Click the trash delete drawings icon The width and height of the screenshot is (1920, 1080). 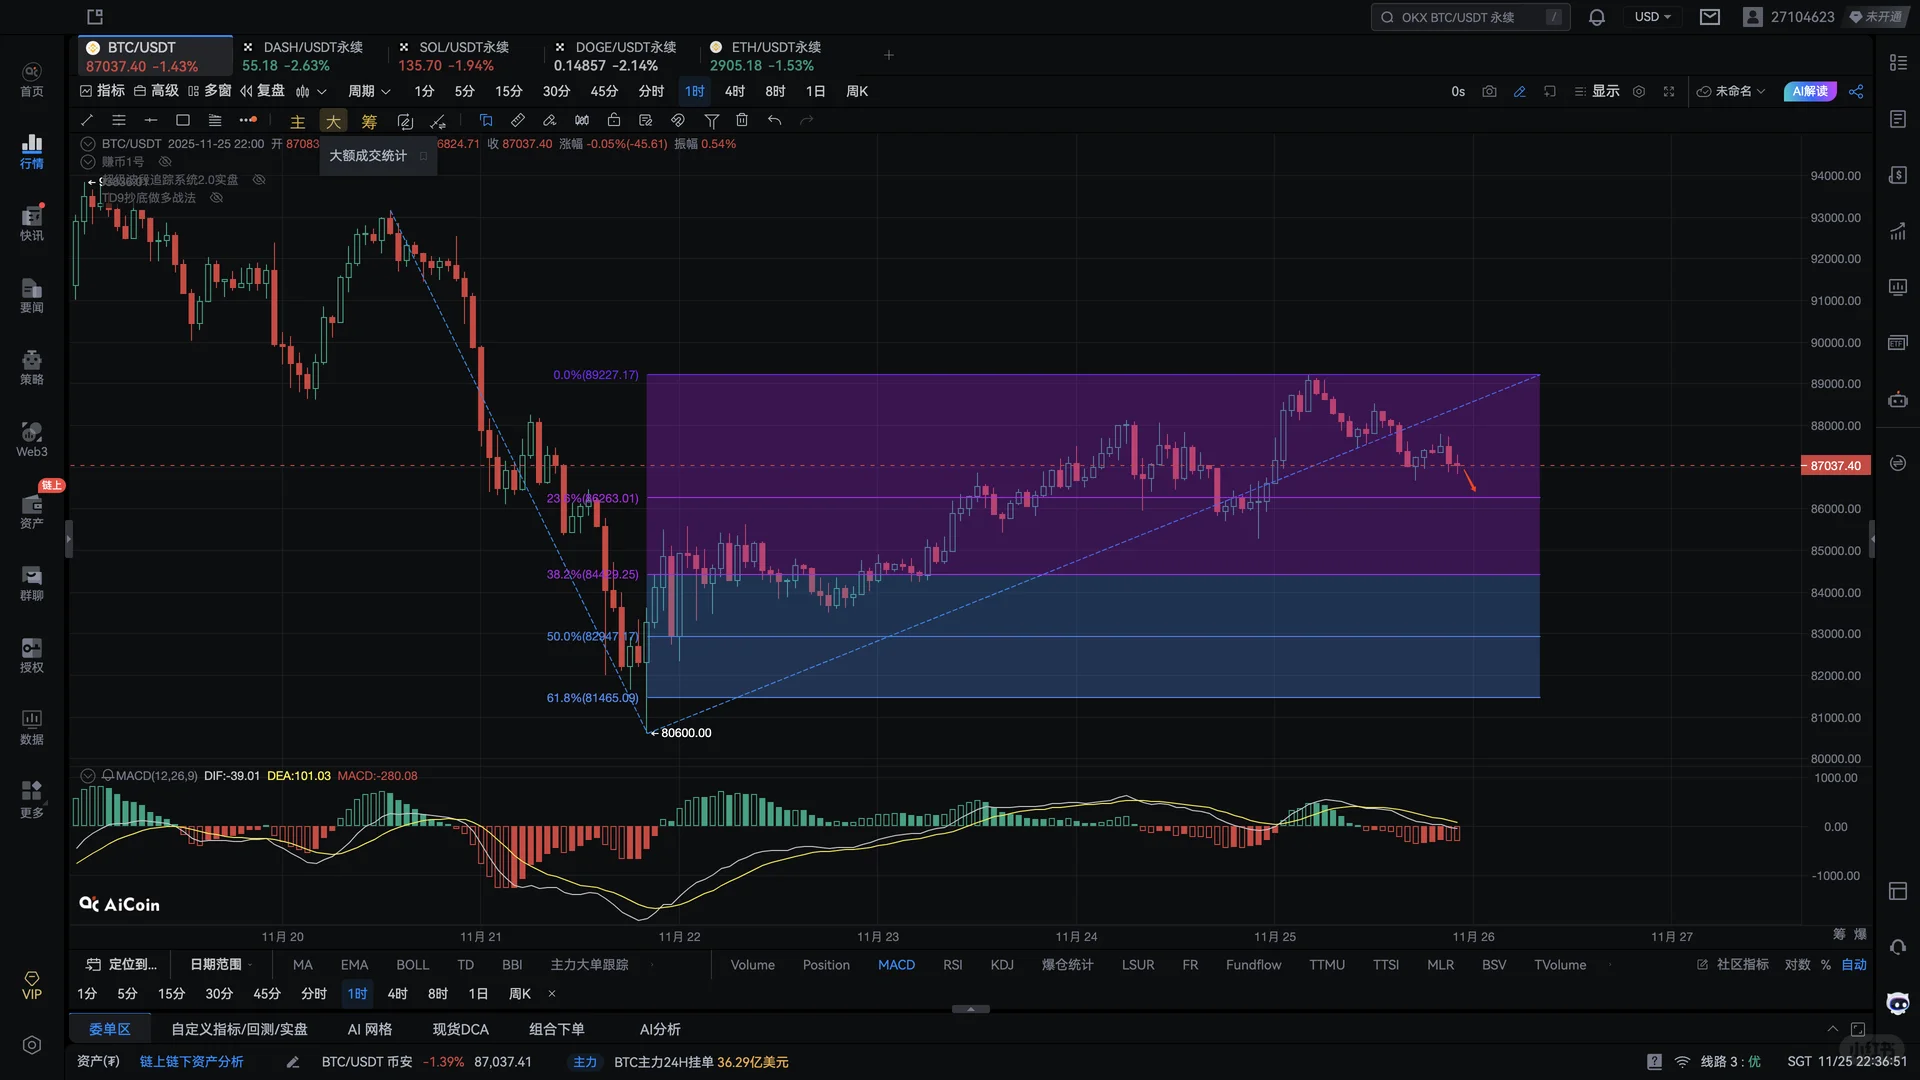click(x=742, y=120)
